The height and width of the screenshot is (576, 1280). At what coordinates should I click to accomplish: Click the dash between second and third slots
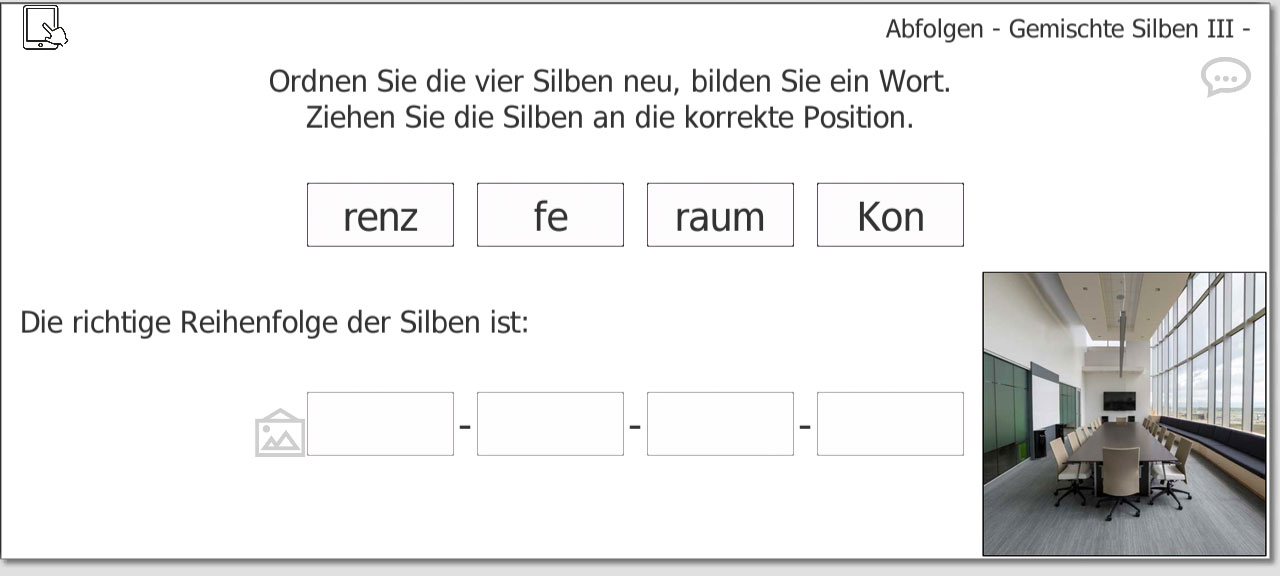635,427
